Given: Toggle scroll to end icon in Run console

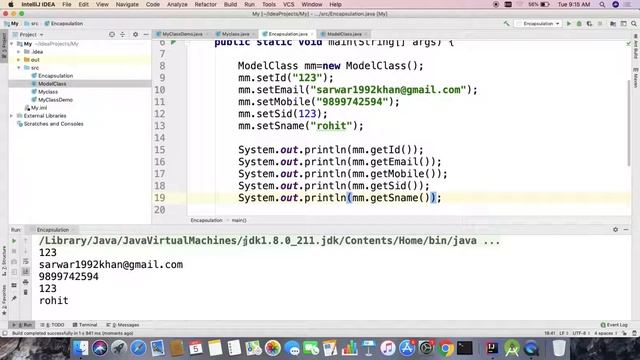Looking at the screenshot, I should coord(26,272).
